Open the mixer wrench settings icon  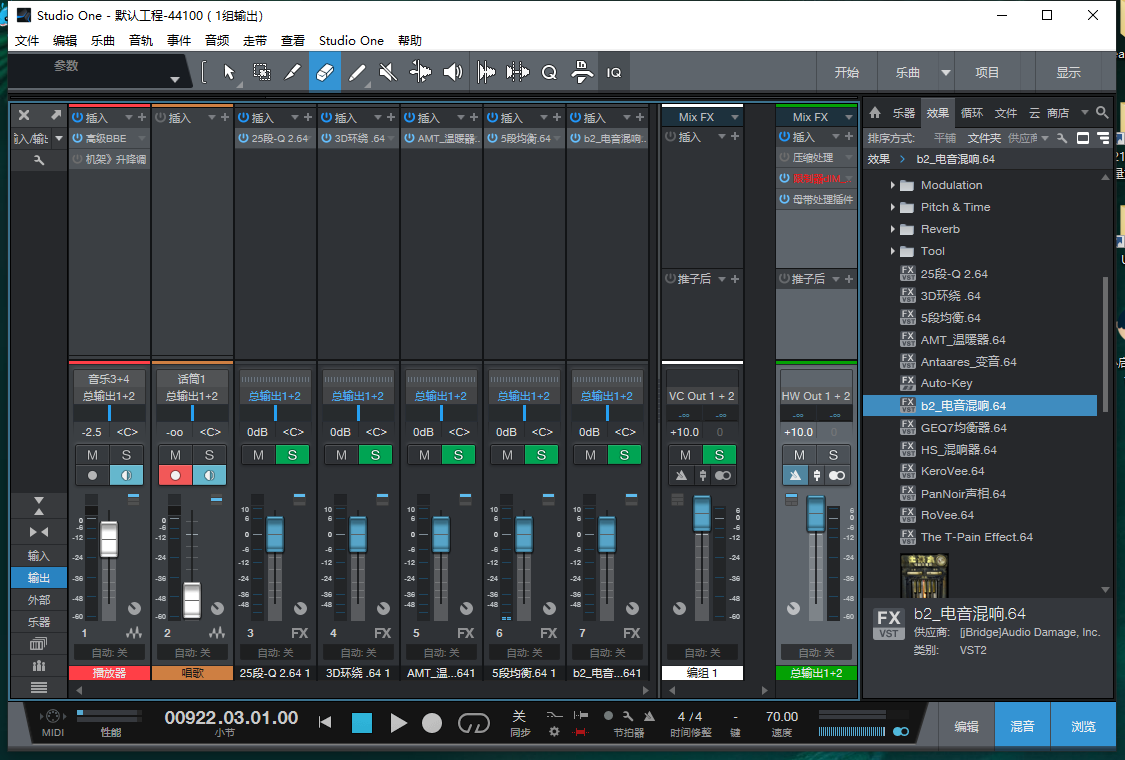[x=39, y=160]
